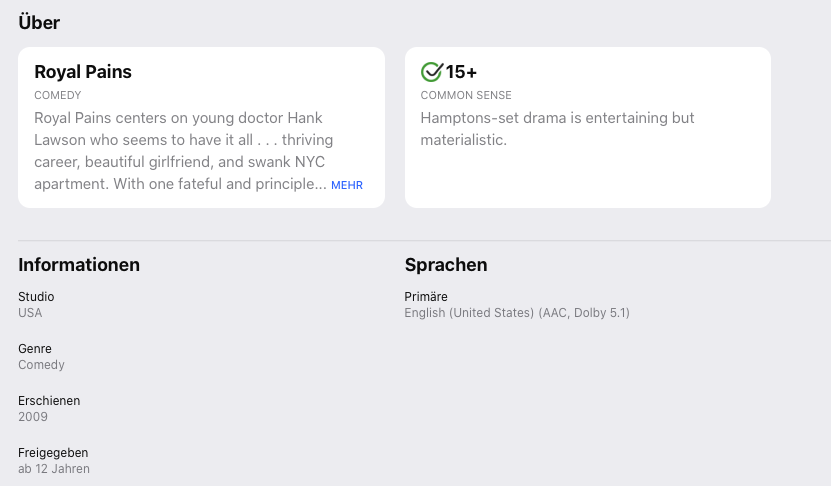Click the COMEDY label under Royal Pains
Screen dimensions: 831x486
point(58,96)
